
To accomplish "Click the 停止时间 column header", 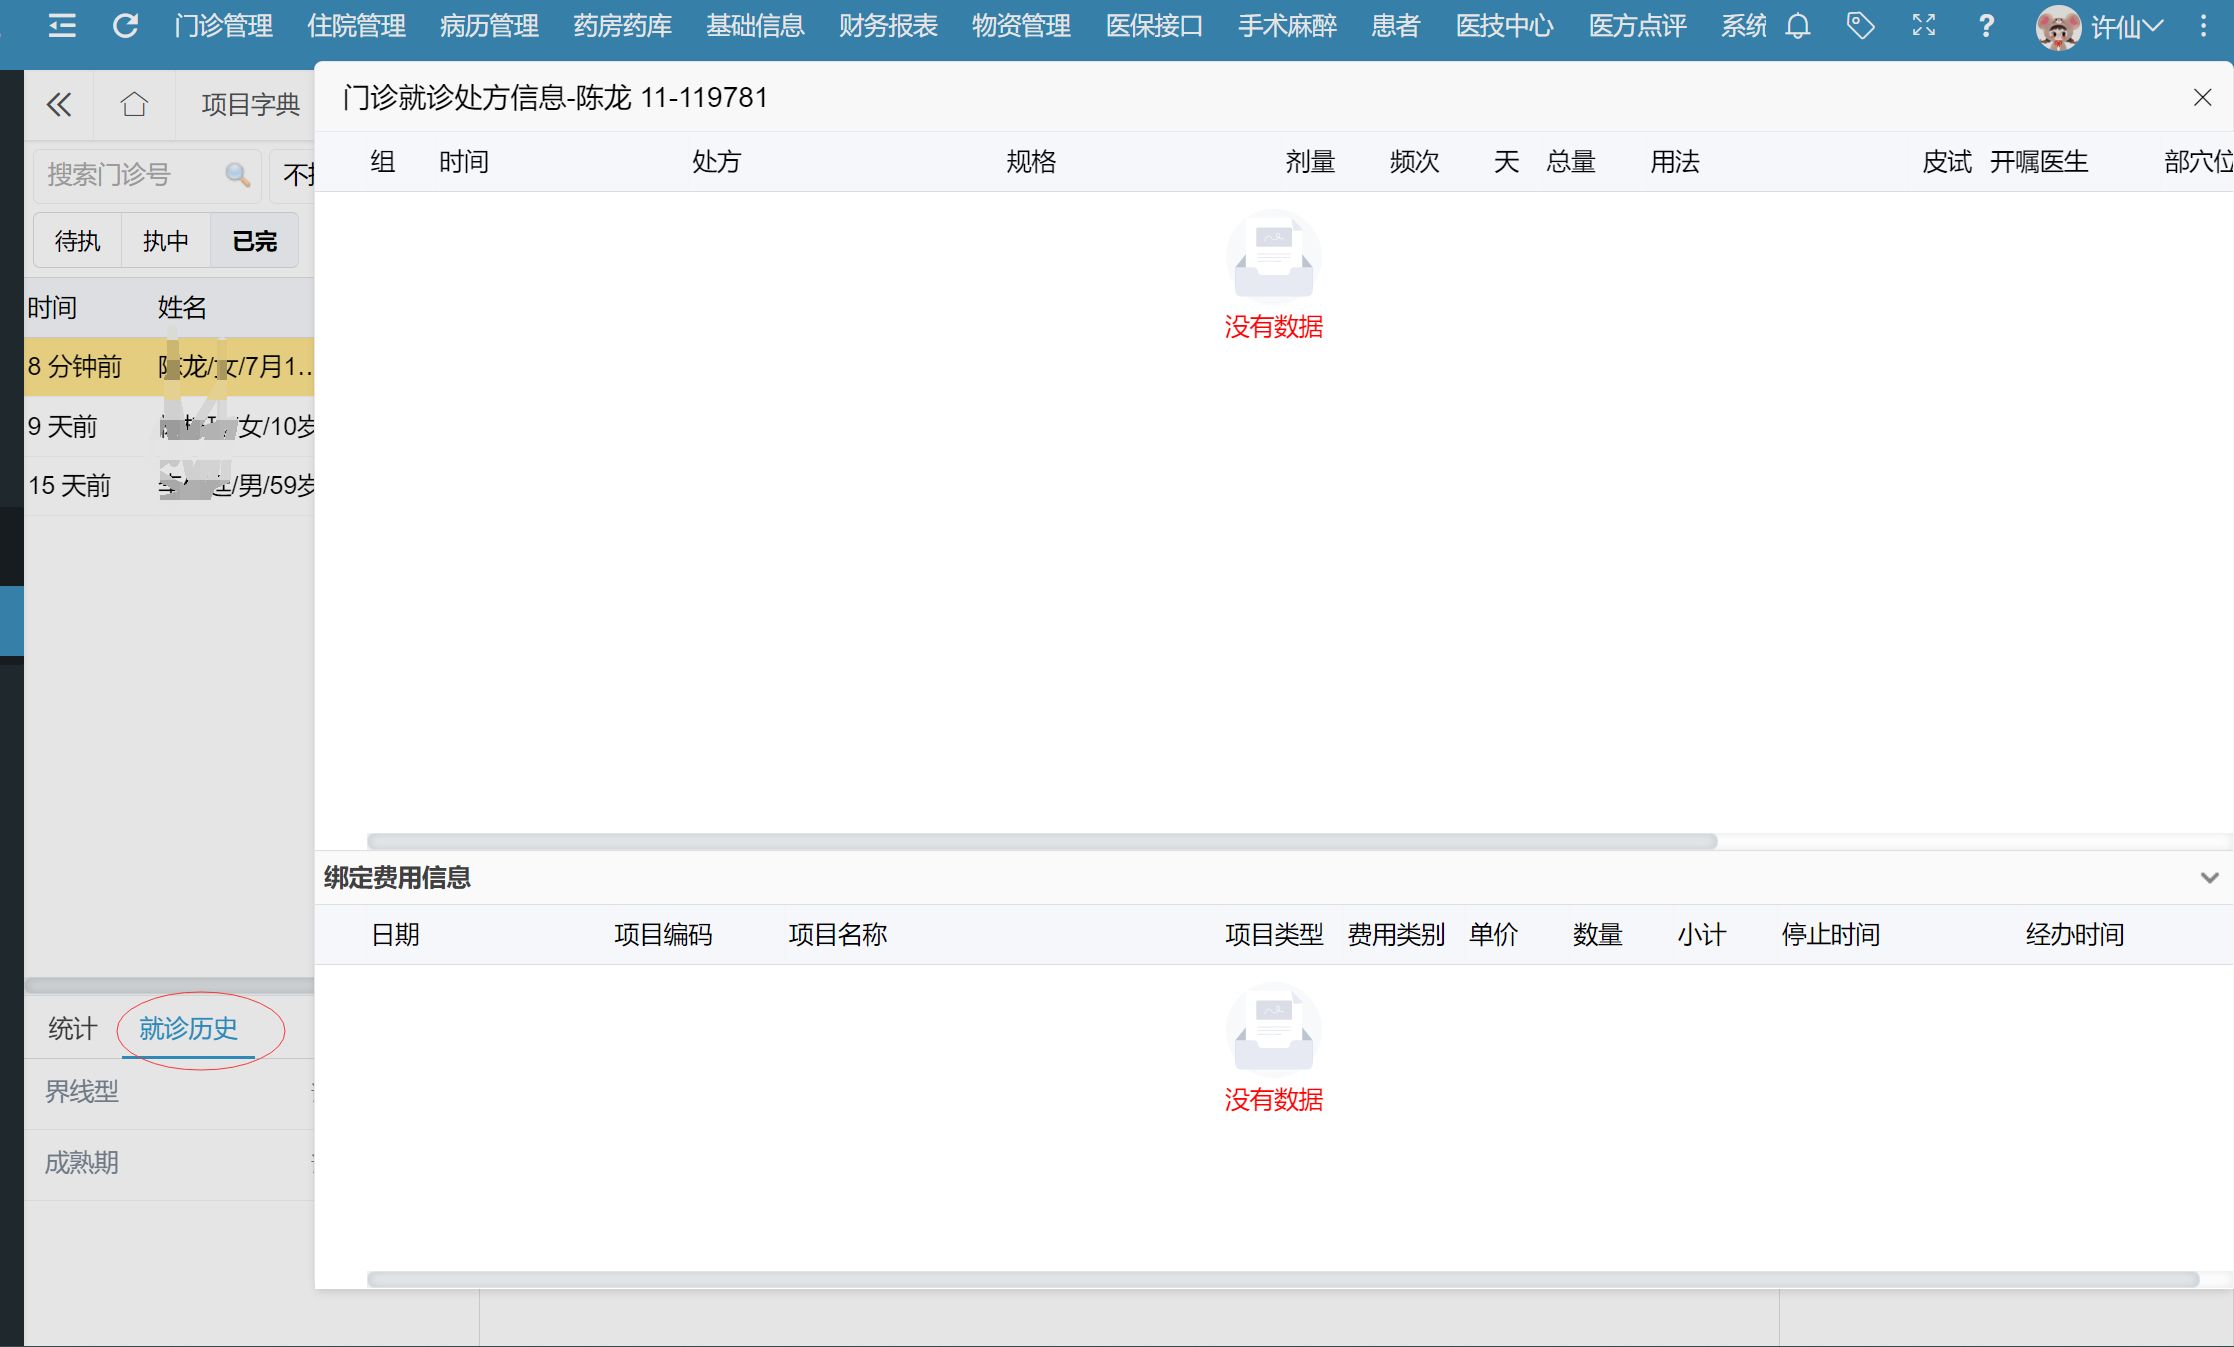I will pos(1831,934).
